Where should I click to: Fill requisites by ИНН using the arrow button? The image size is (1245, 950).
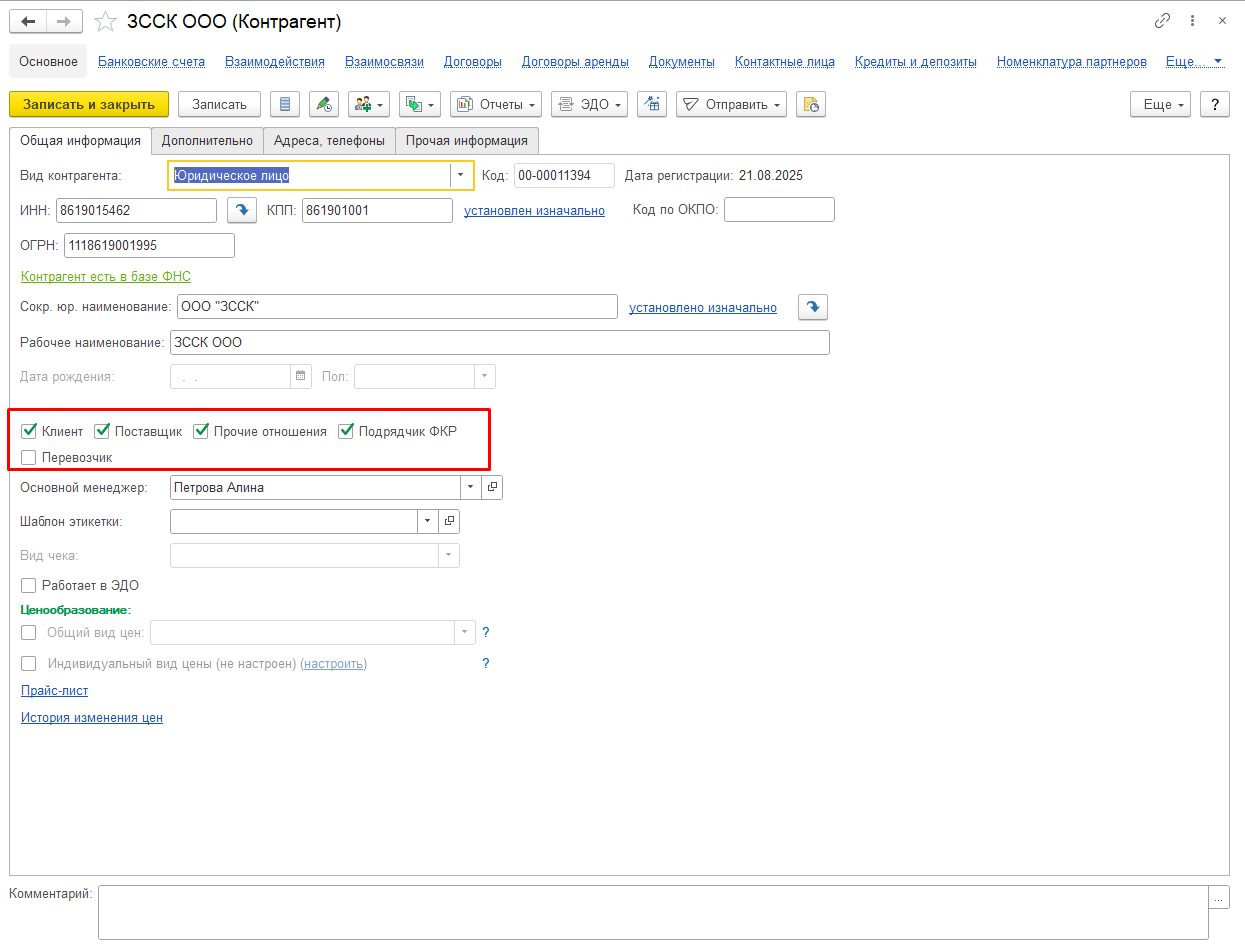point(242,210)
